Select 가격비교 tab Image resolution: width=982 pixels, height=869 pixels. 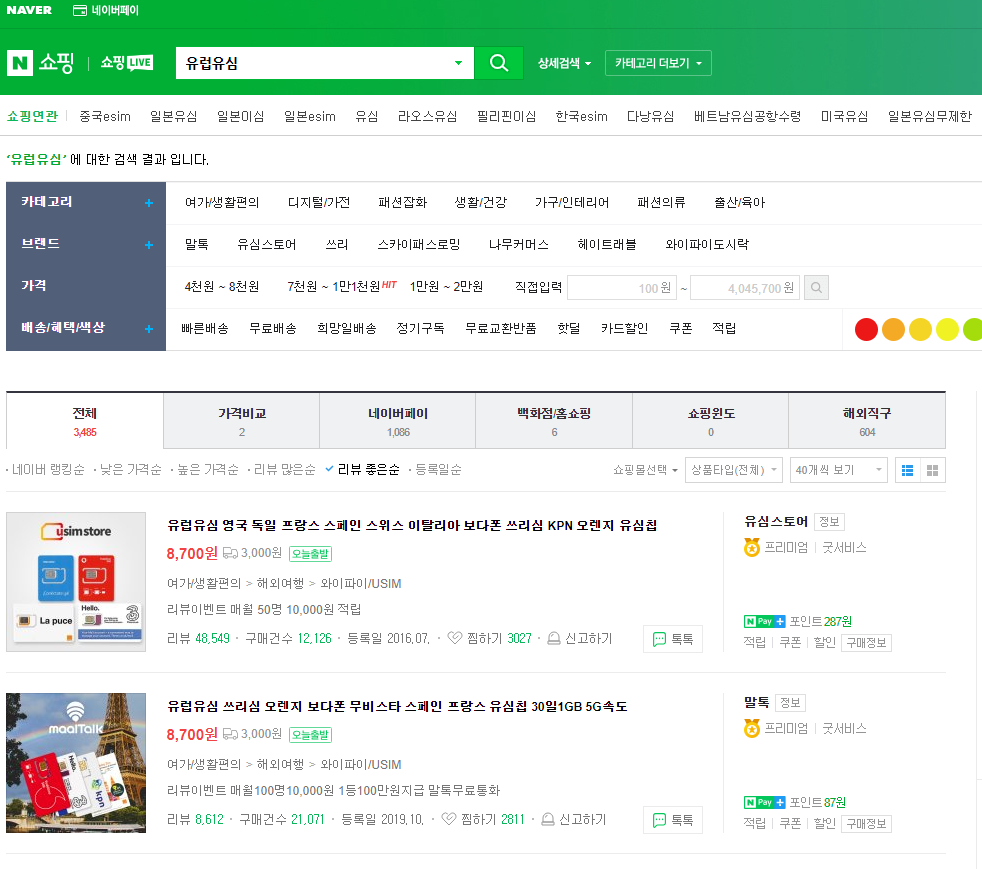(x=242, y=421)
